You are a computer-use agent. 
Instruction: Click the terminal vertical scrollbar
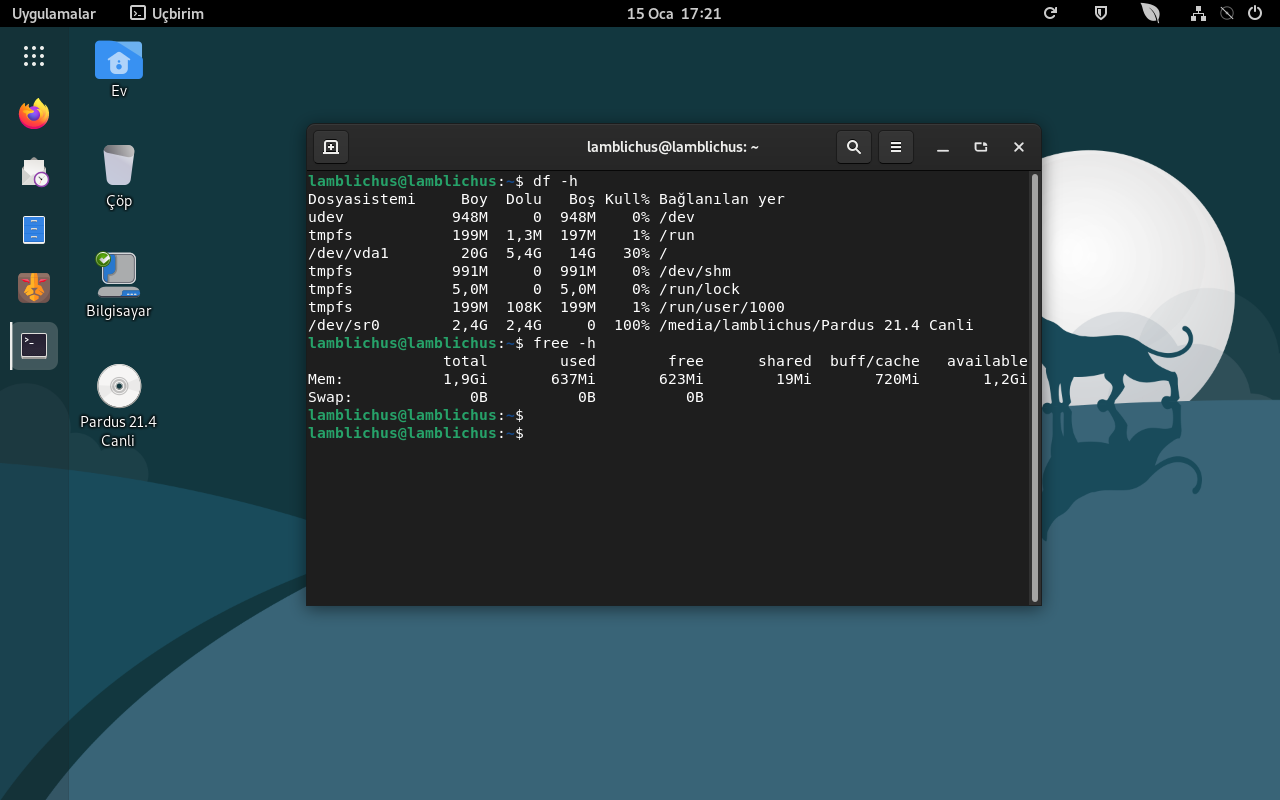point(1035,386)
